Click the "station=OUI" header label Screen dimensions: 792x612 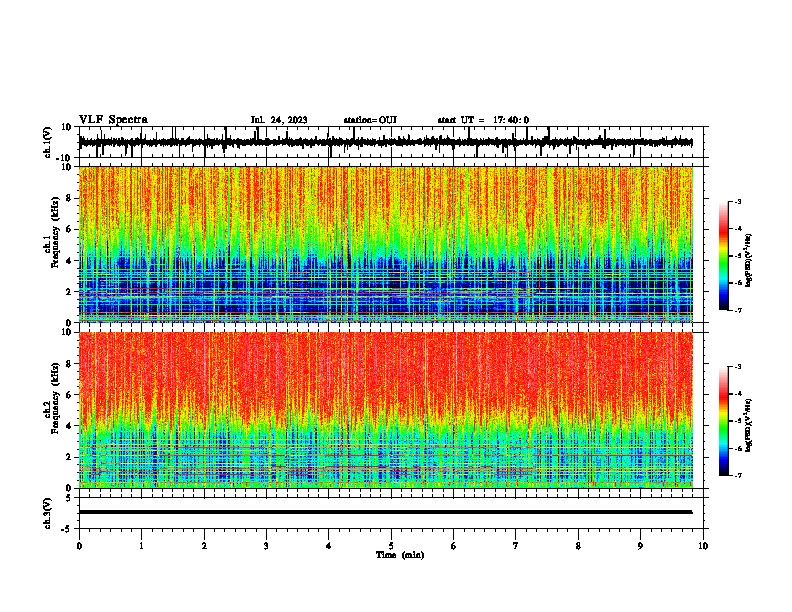(370, 120)
